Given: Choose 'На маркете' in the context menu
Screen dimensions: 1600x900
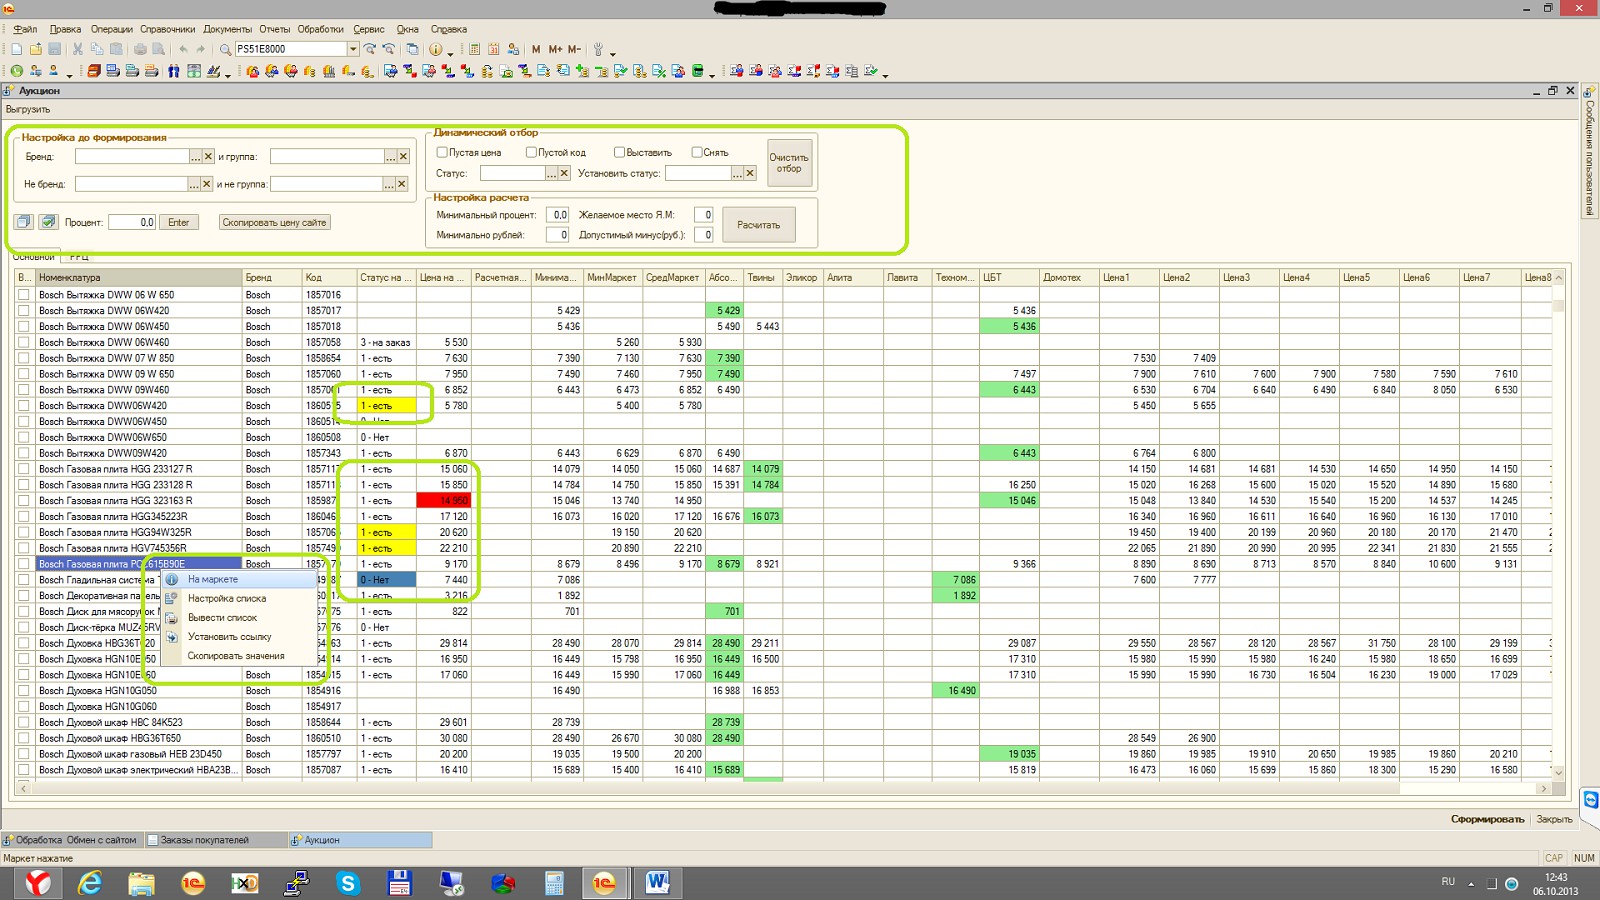Looking at the screenshot, I should [x=240, y=579].
